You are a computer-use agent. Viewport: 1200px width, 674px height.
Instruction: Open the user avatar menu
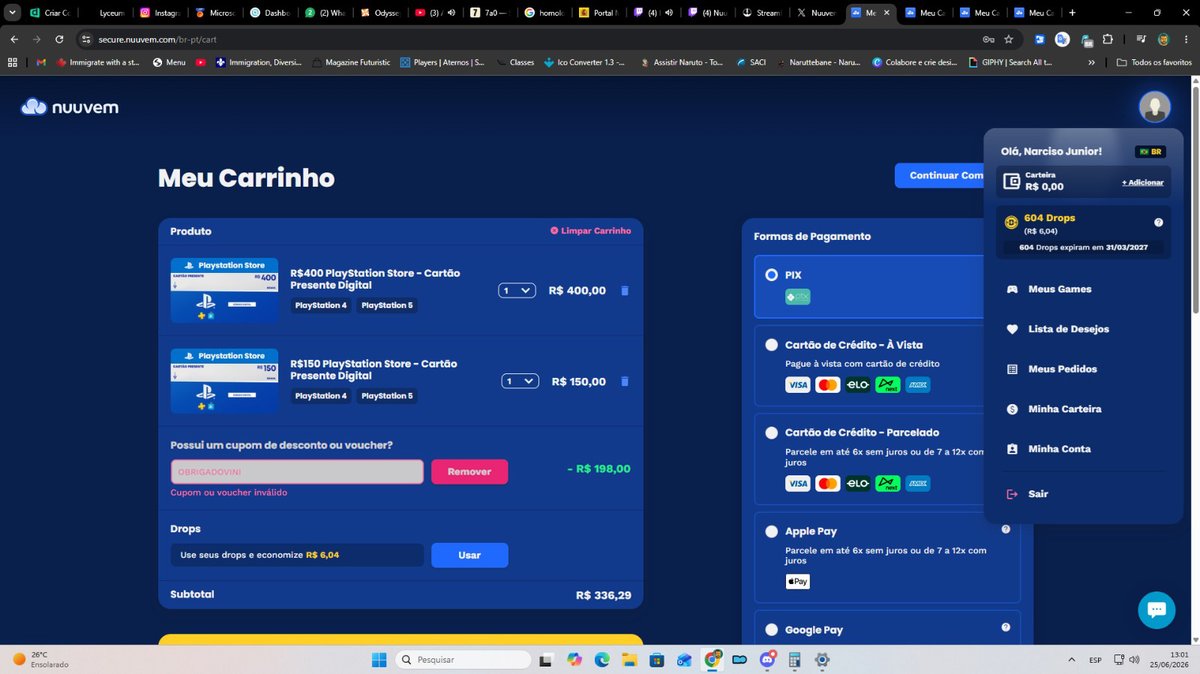(x=1155, y=106)
